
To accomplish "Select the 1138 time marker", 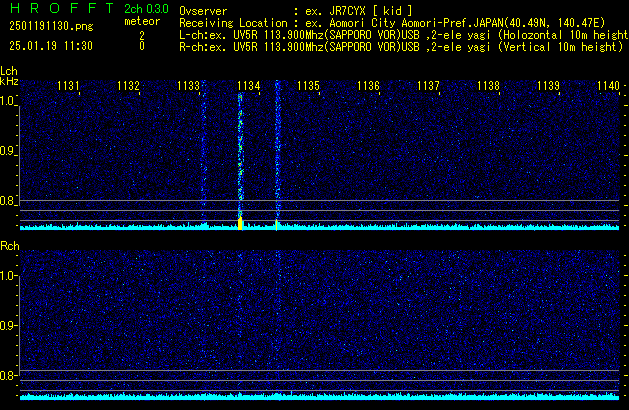I will click(488, 86).
